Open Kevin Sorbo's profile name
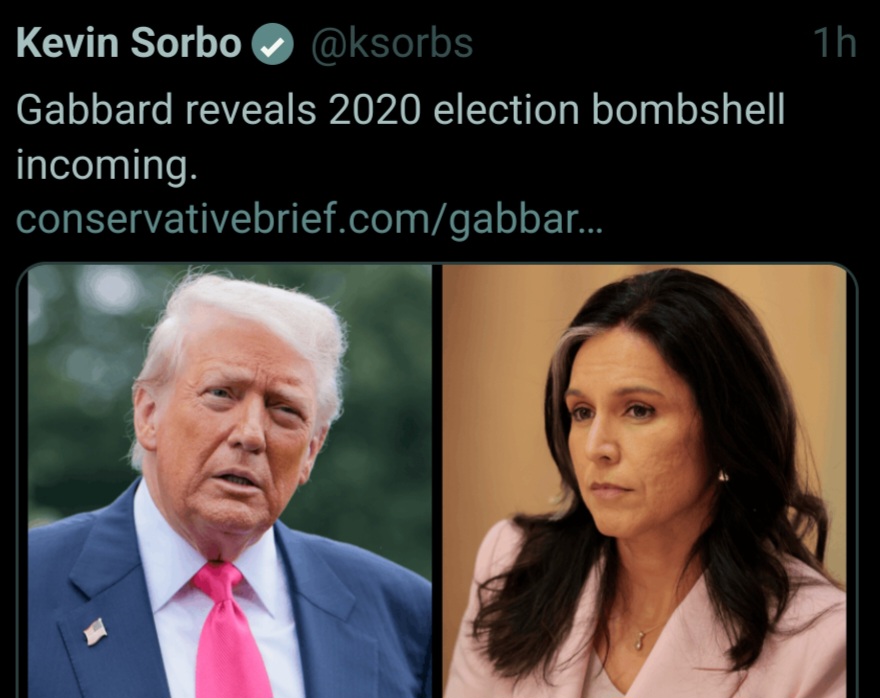Viewport: 880px width, 698px height. pos(129,43)
